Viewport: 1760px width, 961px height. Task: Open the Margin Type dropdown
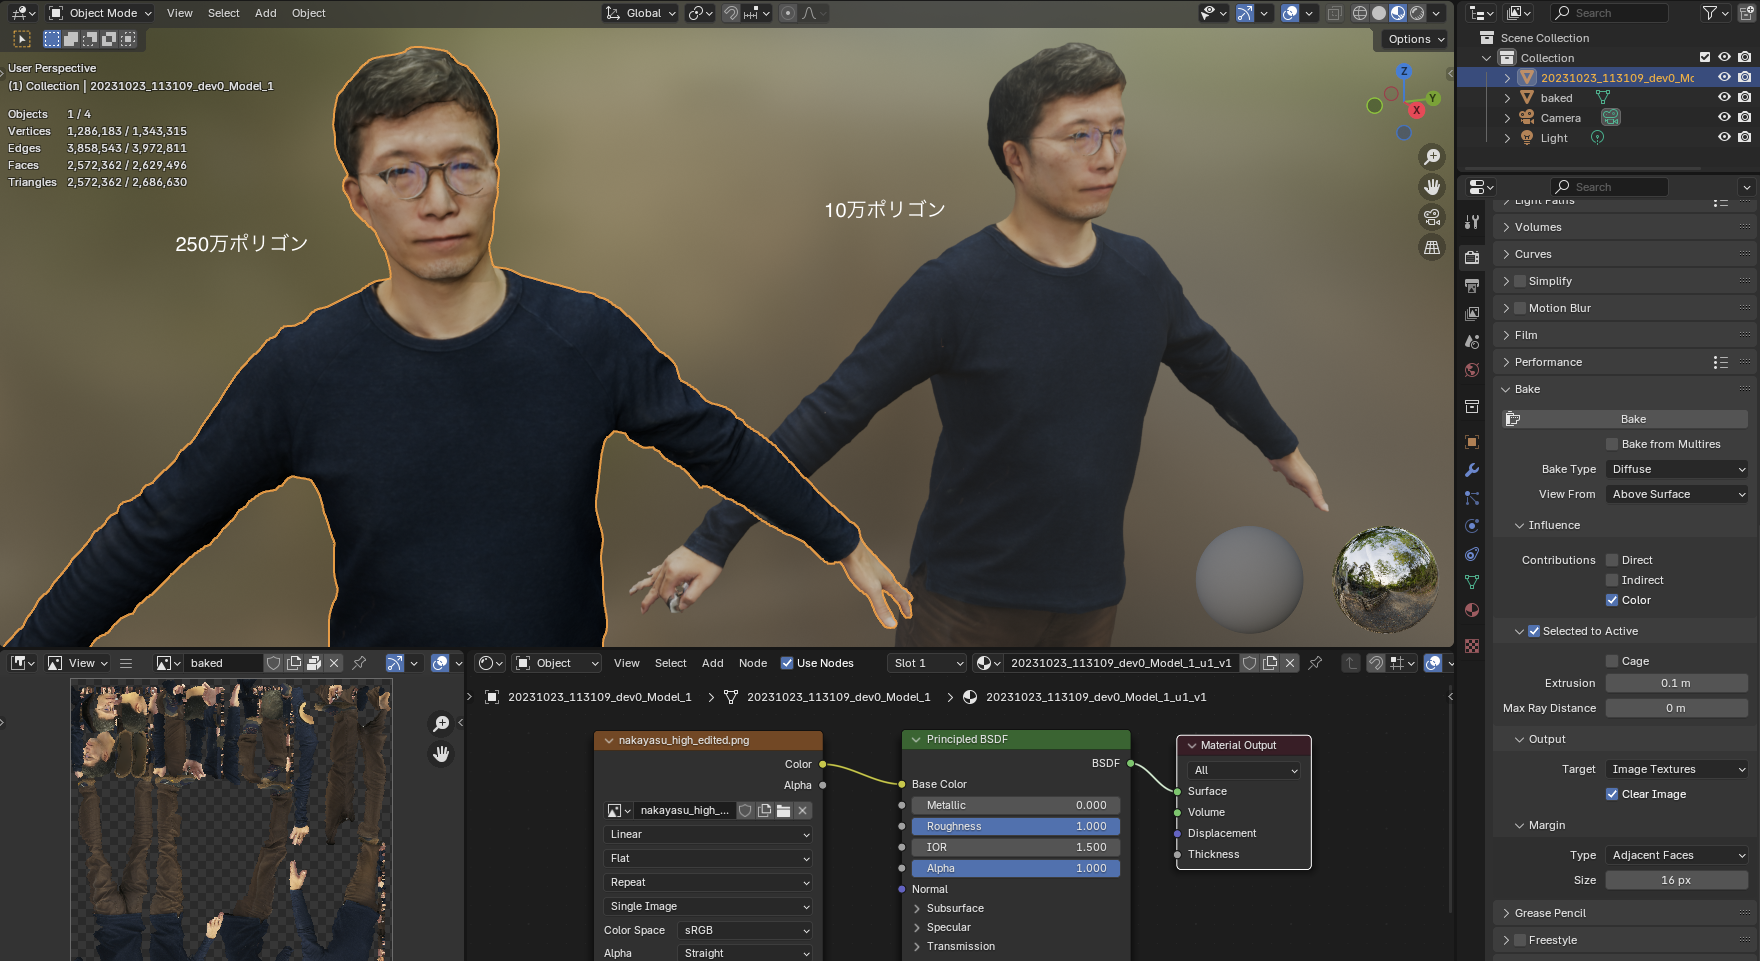coord(1677,855)
